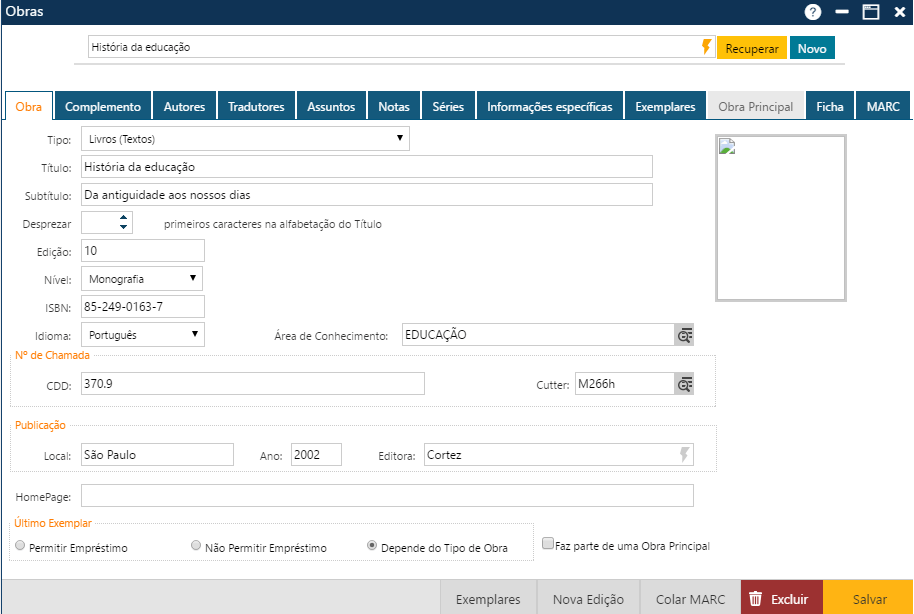Viewport: 914px width, 614px height.
Task: Click into the HomePage input field
Action: (x=387, y=496)
